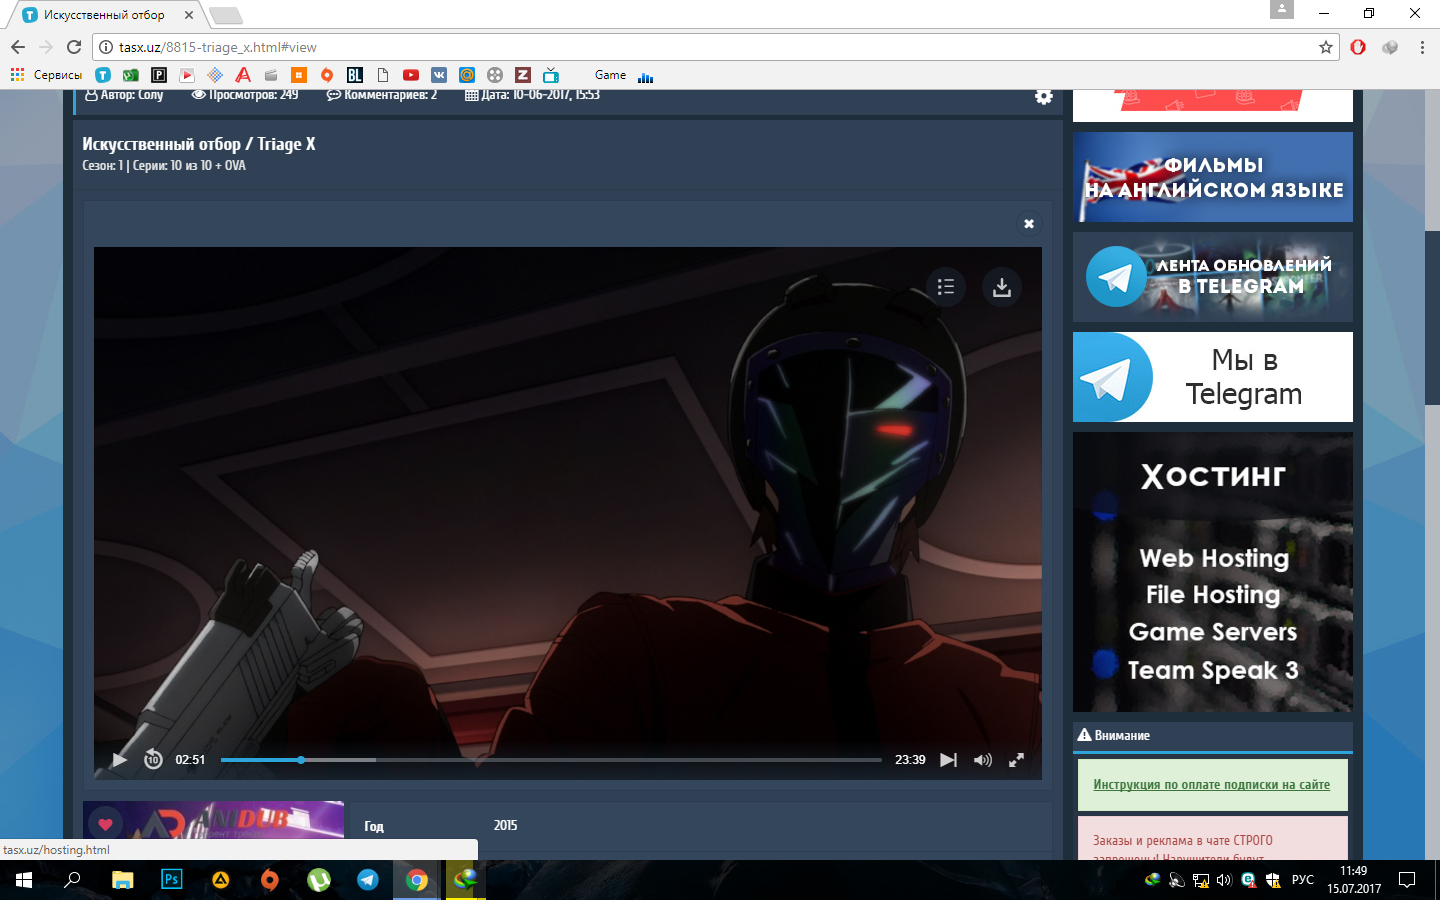Click the video progress bar

550,760
